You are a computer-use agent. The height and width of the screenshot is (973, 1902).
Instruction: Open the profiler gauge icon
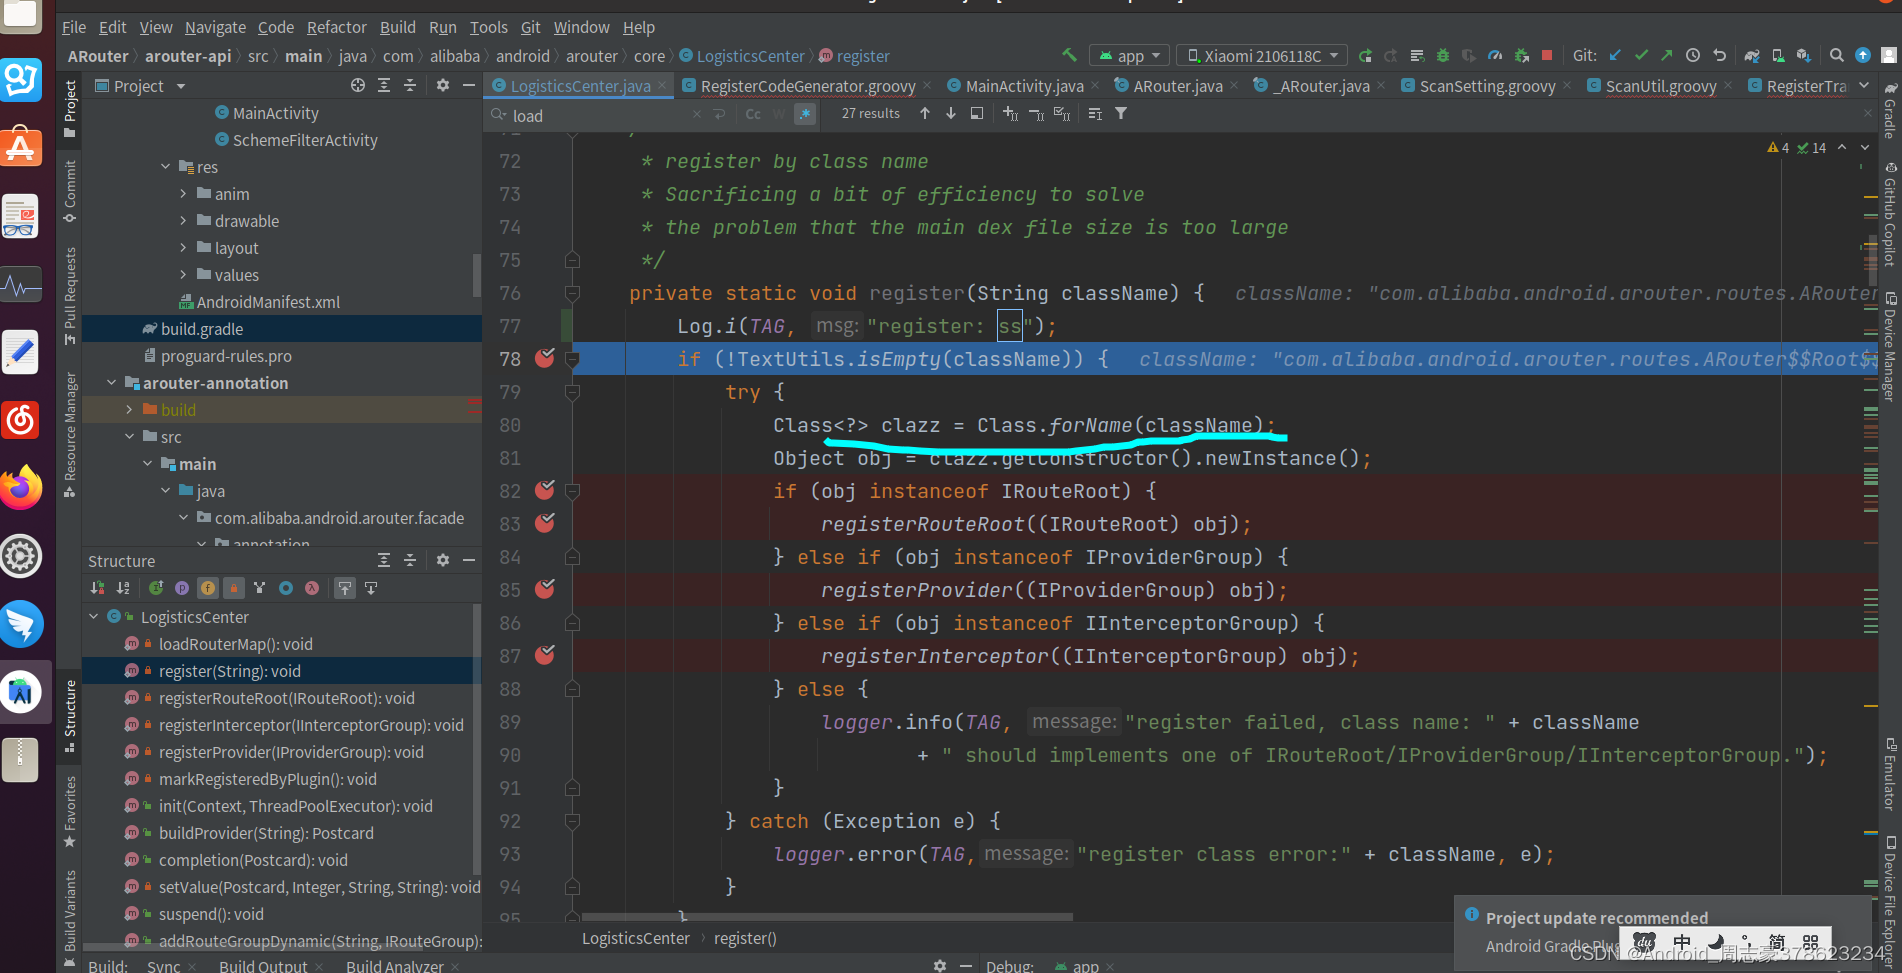tap(1495, 56)
